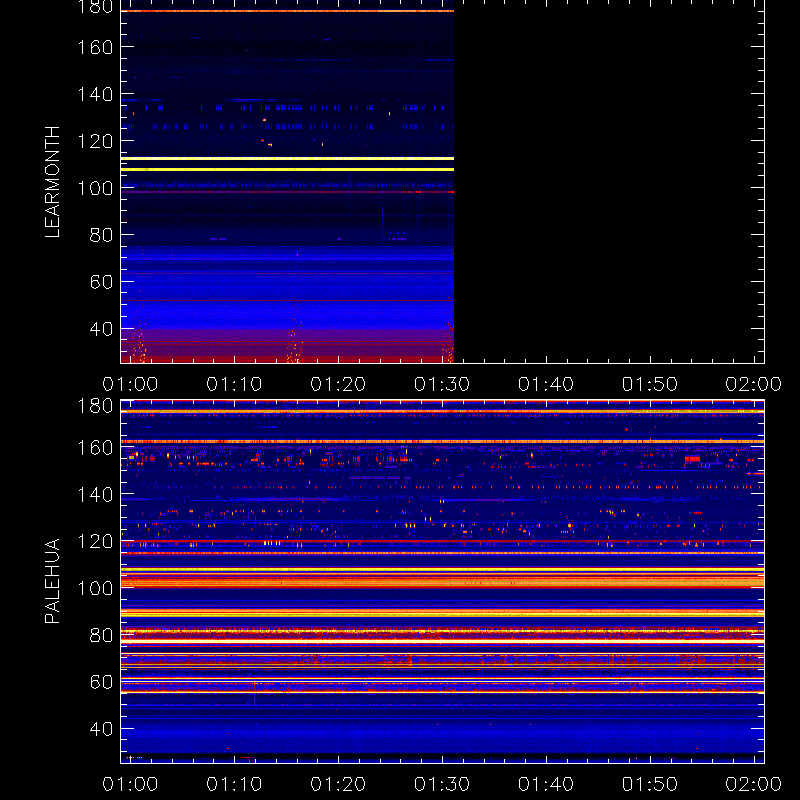Choose 01:00 time label under PALEHUA plot
The width and height of the screenshot is (800, 800).
click(130, 784)
